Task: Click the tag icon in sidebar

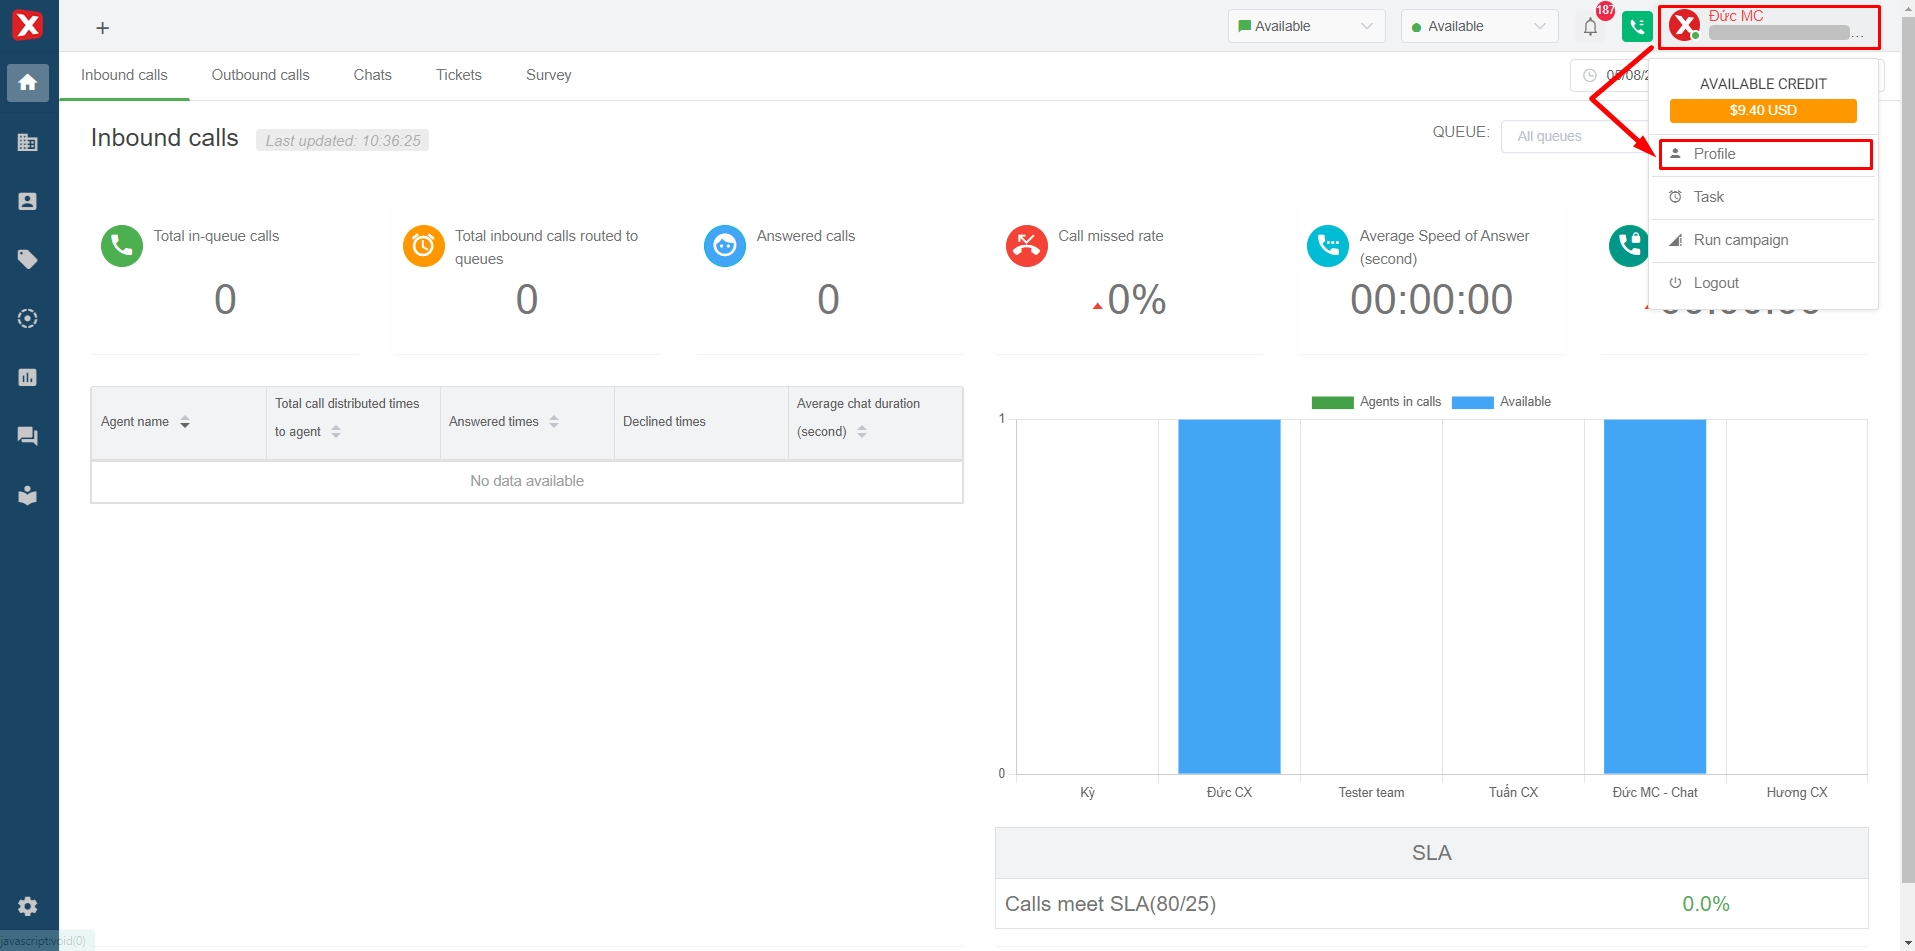Action: pyautogui.click(x=28, y=260)
